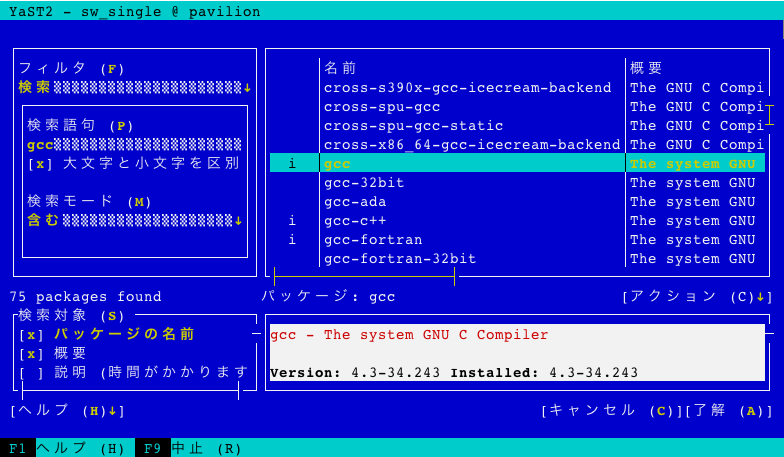The width and height of the screenshot is (784, 457).
Task: Open the ヘルプ menu button
Action: tap(67, 411)
